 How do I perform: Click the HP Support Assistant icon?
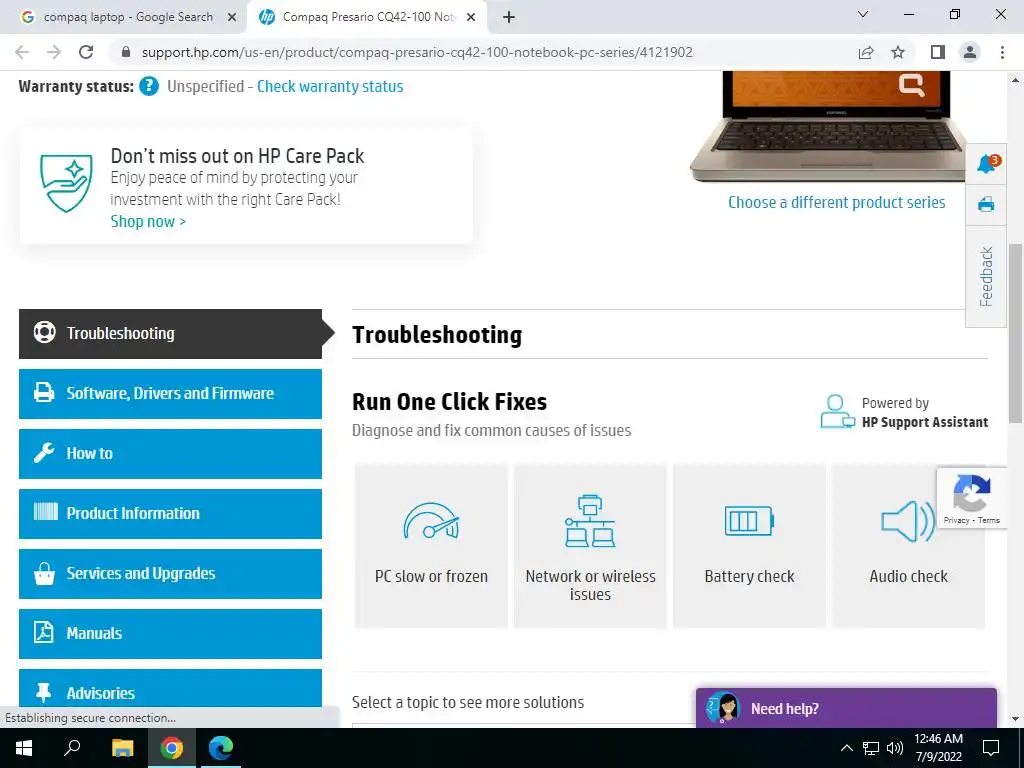(x=837, y=411)
